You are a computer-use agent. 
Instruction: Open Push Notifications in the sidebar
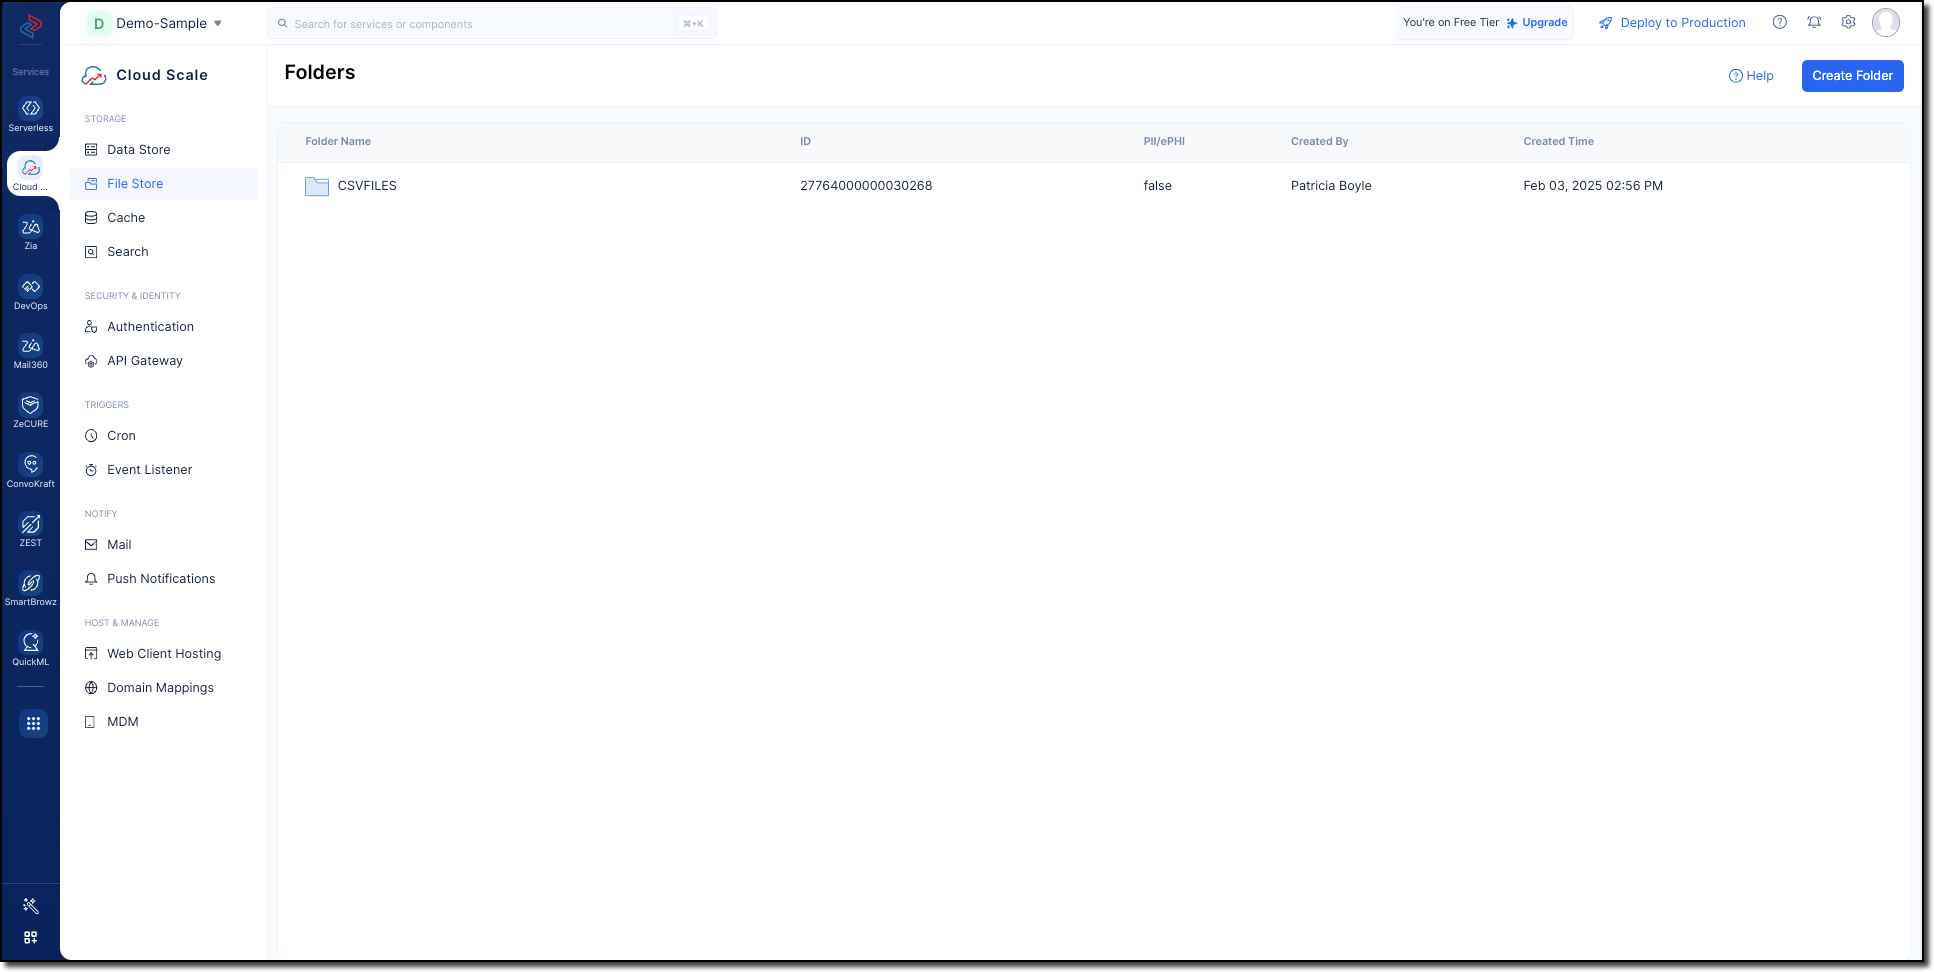163,579
